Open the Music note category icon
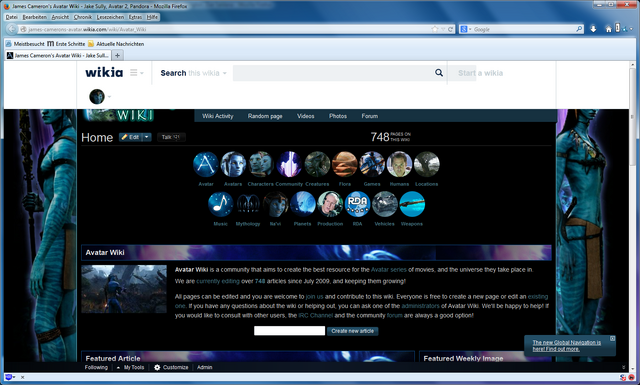This screenshot has width=640, height=385. pyautogui.click(x=220, y=204)
